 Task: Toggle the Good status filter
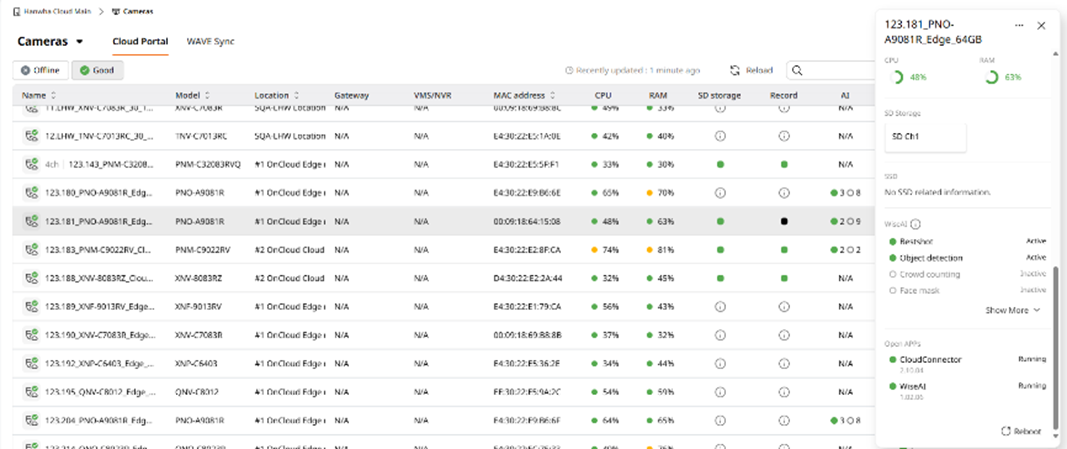[x=97, y=70]
